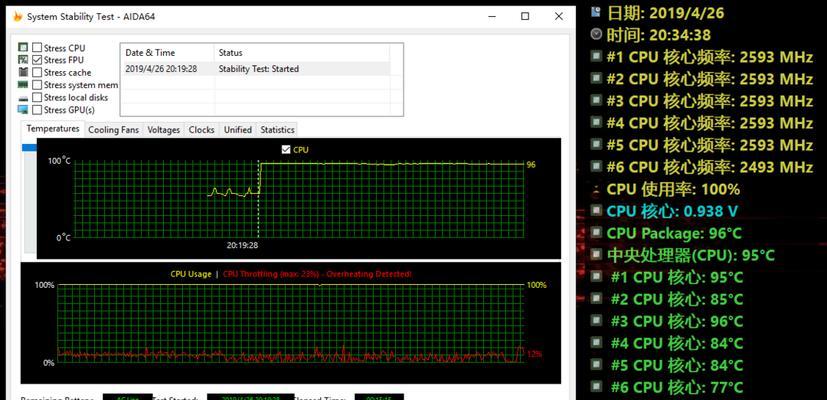827x400 pixels.
Task: Click the icon beside #4 CPU 核心 84°C
Action: click(x=596, y=342)
